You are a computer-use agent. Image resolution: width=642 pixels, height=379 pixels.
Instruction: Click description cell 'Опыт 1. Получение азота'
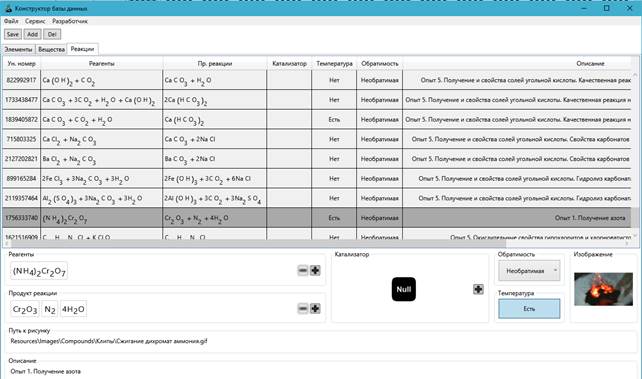(517, 218)
